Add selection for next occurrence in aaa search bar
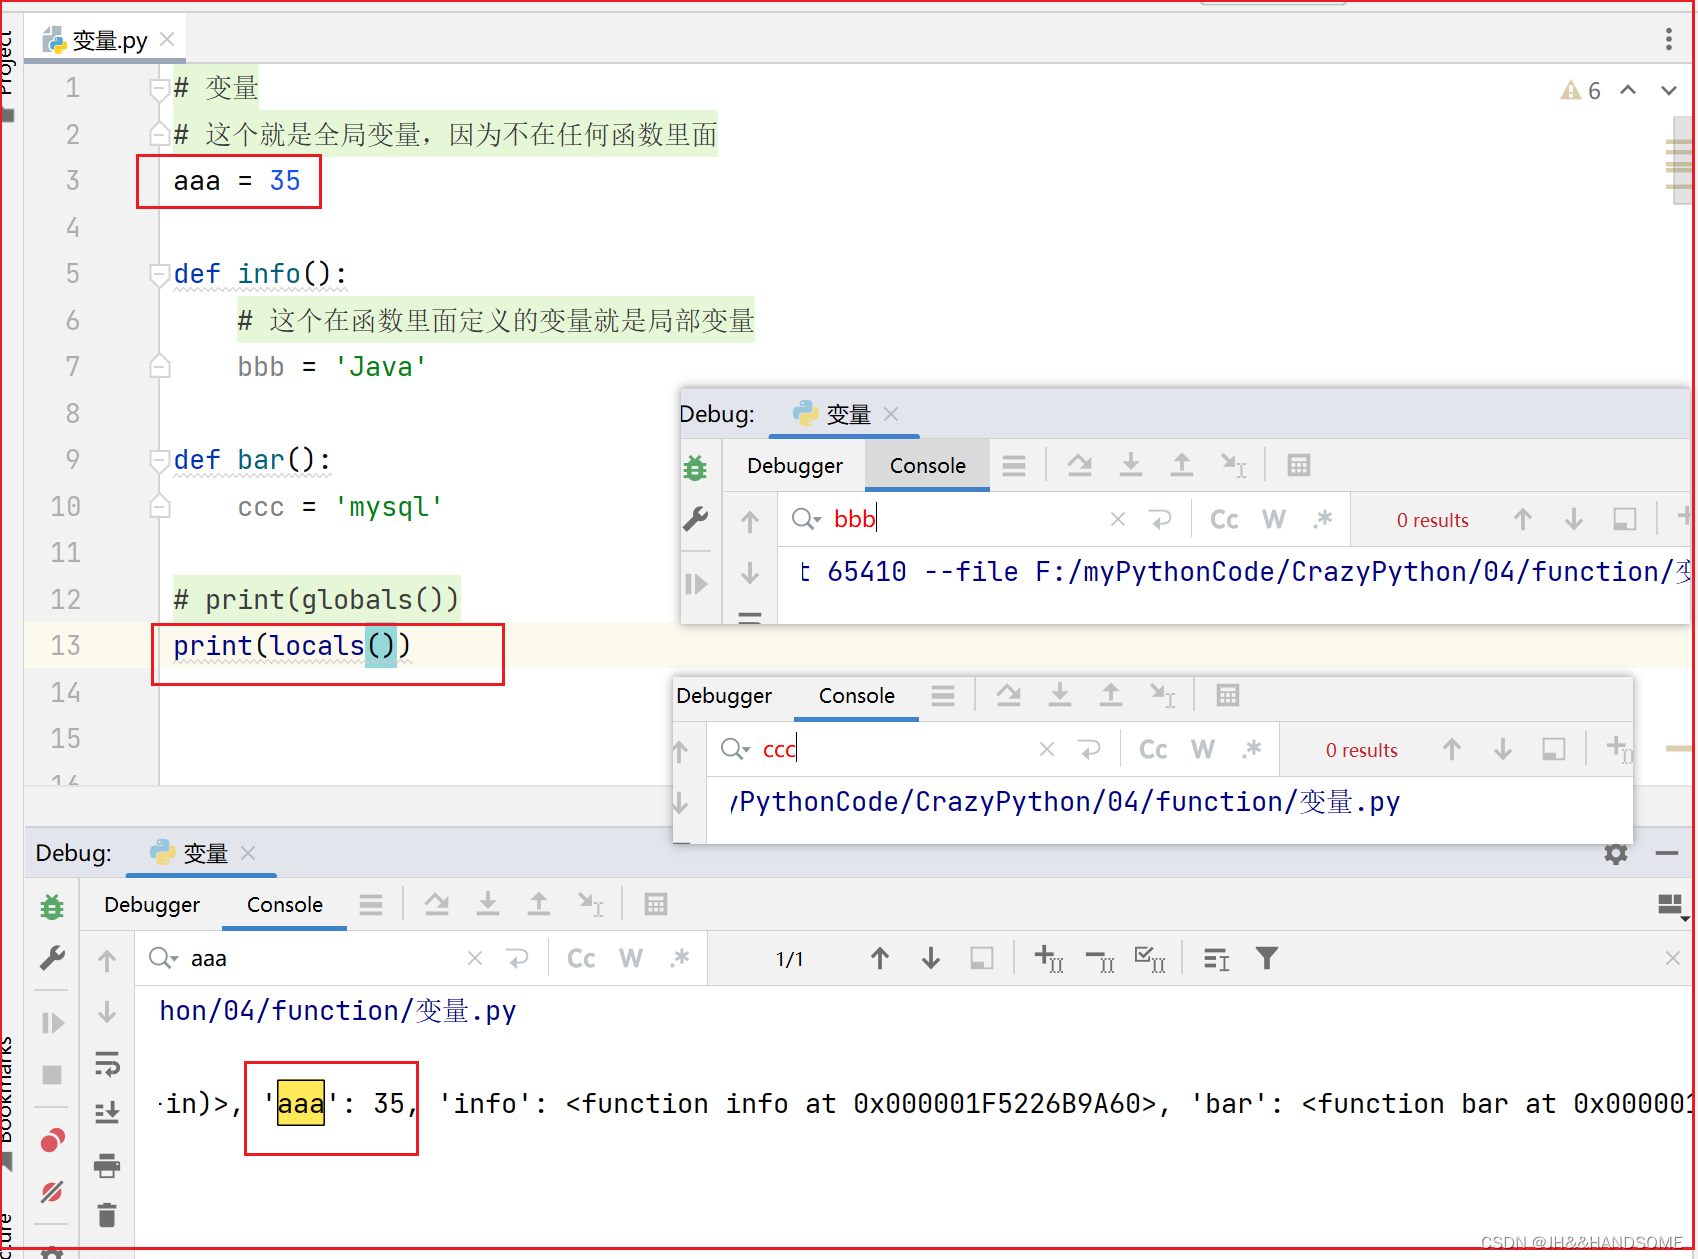 click(1048, 959)
